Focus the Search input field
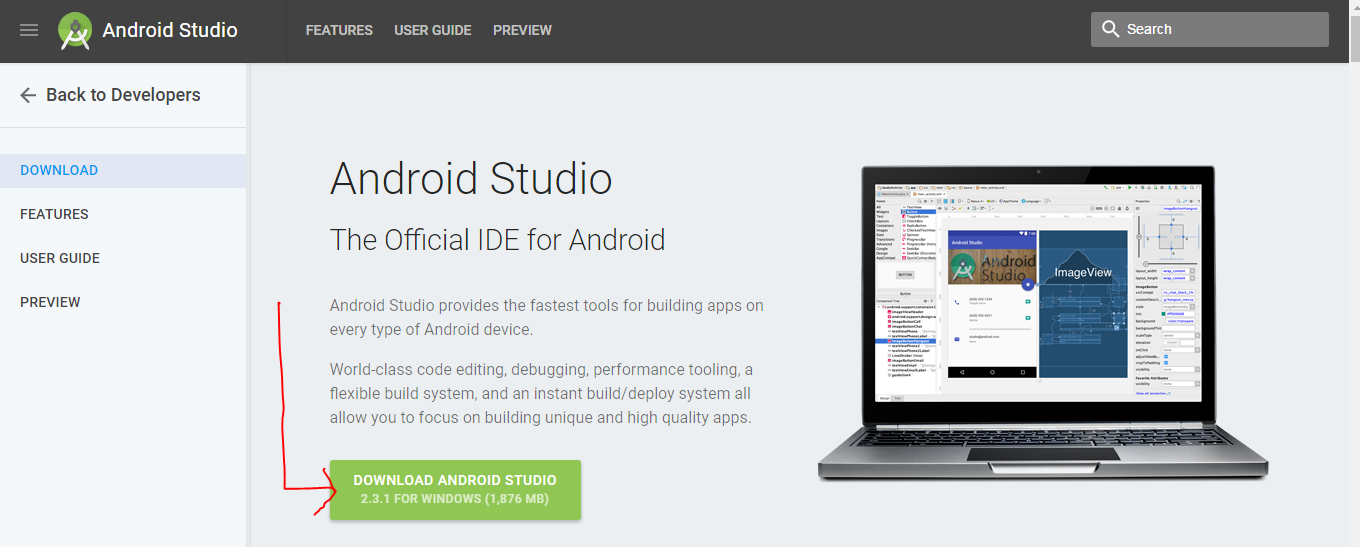Image resolution: width=1360 pixels, height=547 pixels. tap(1210, 29)
